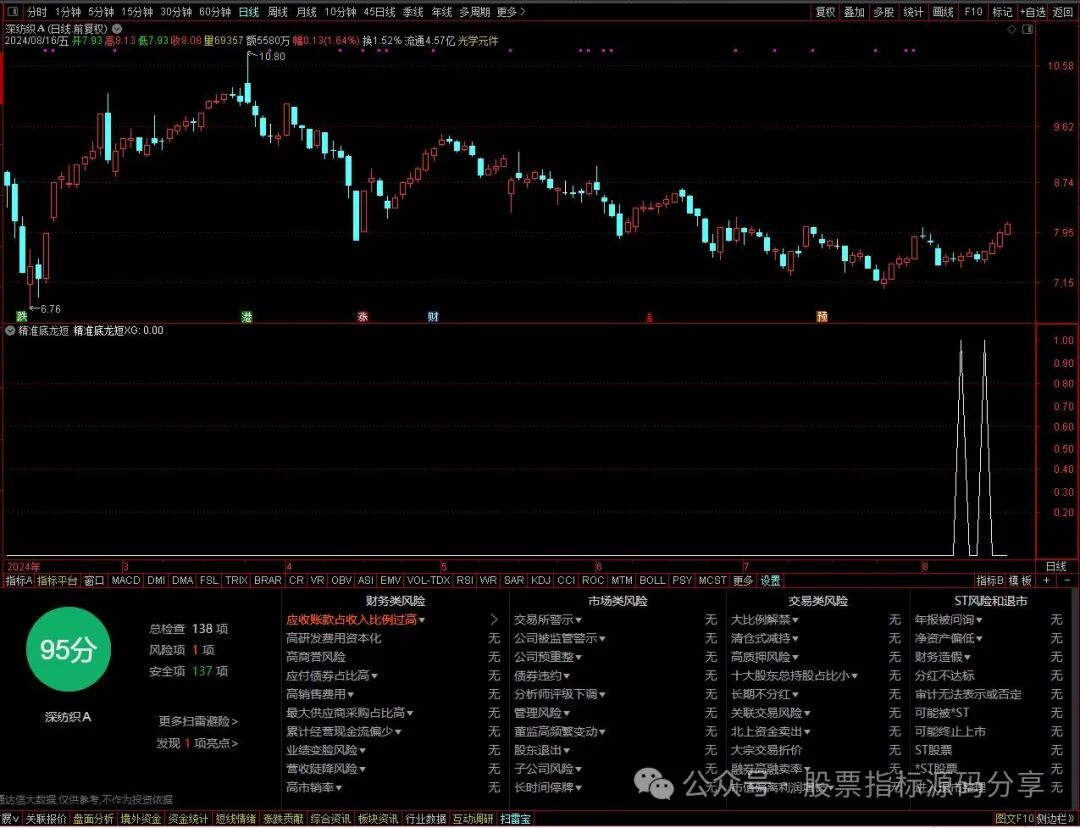Click the green '跌' event marker on chart
Screen dimensions: 1080x828
(x=22, y=316)
